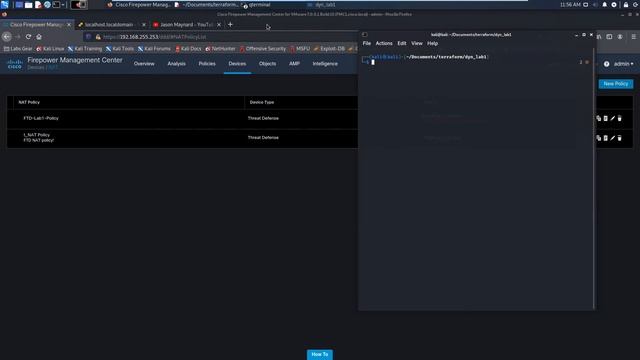Image resolution: width=640 pixels, height=360 pixels.
Task: Click the terminal window menu icon
Action: (365, 35)
